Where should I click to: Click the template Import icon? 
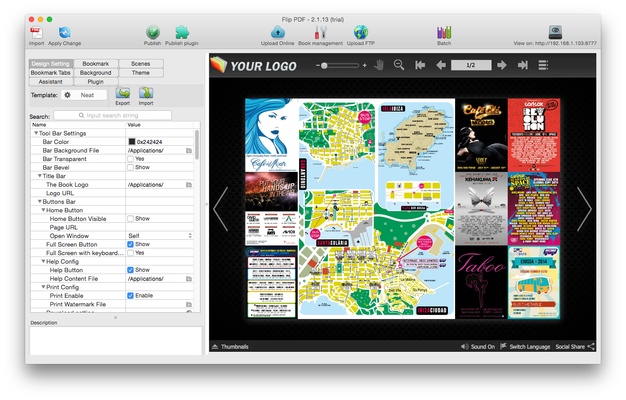tap(146, 93)
